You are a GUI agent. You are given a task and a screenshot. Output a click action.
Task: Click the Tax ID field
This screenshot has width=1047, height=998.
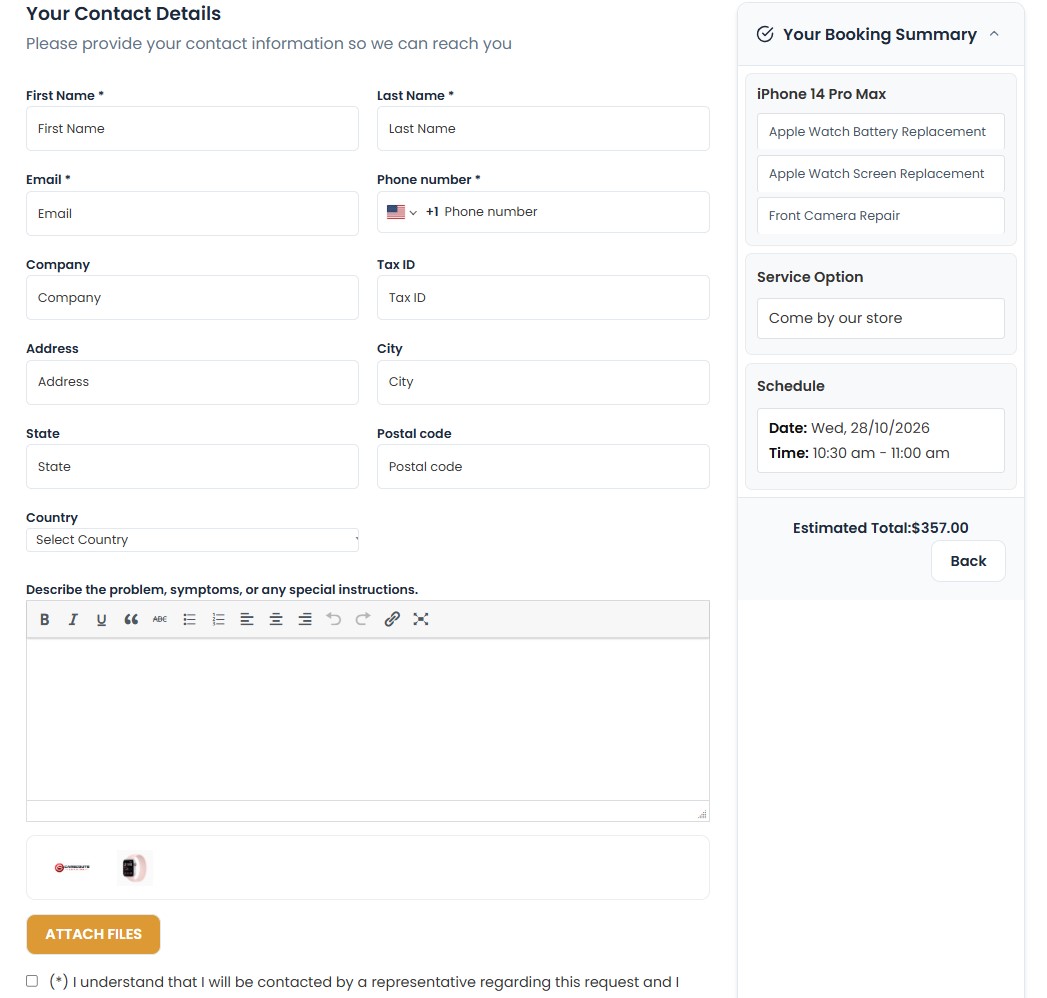tap(544, 298)
